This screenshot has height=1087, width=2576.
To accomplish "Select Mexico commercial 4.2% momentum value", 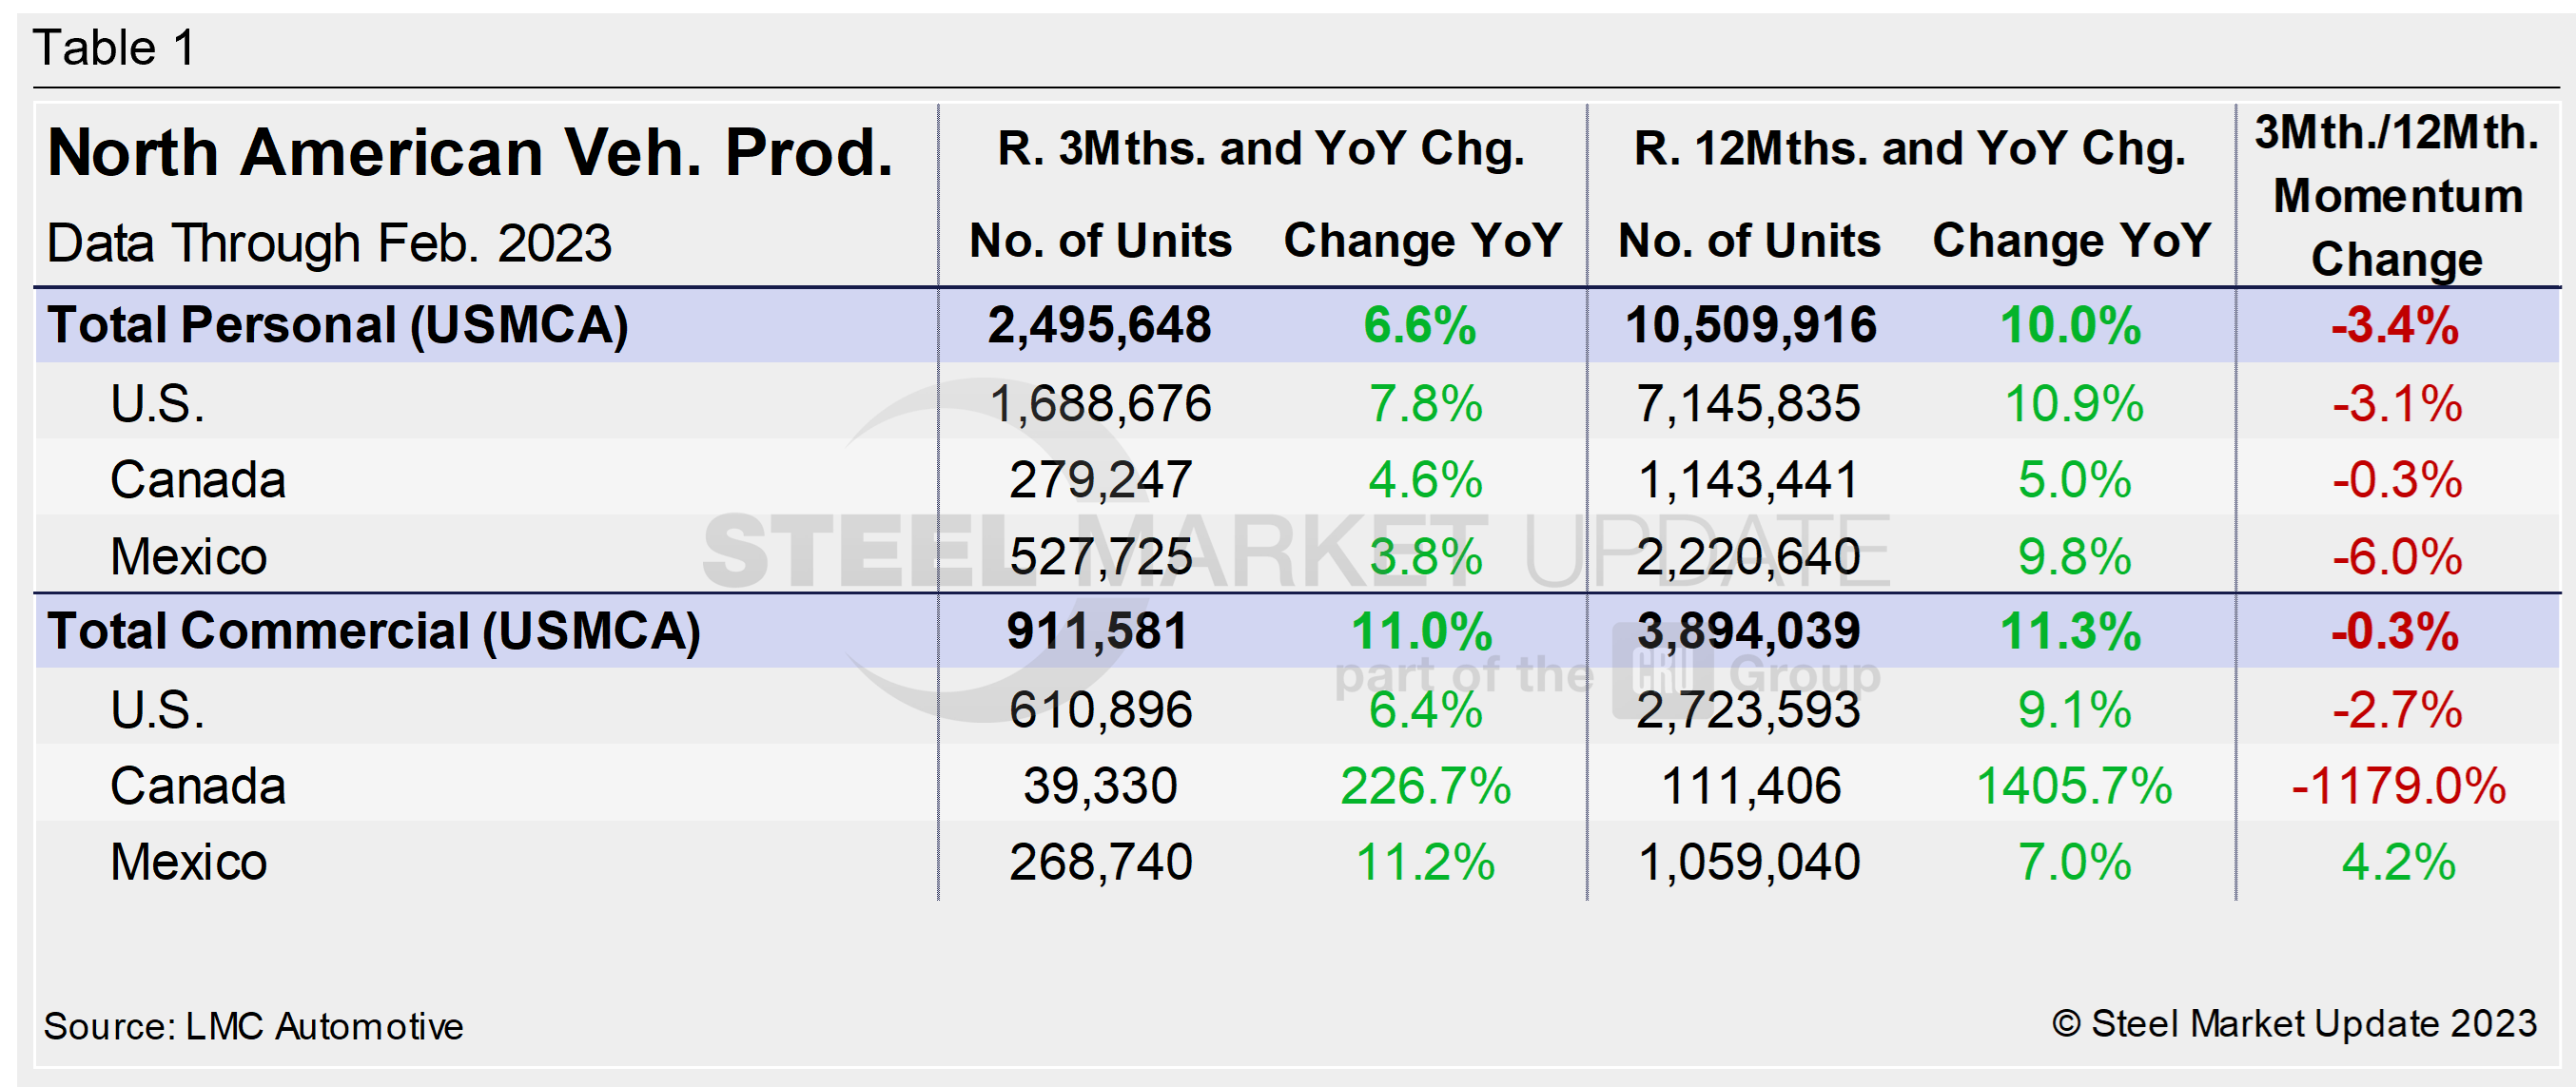I will point(2398,862).
